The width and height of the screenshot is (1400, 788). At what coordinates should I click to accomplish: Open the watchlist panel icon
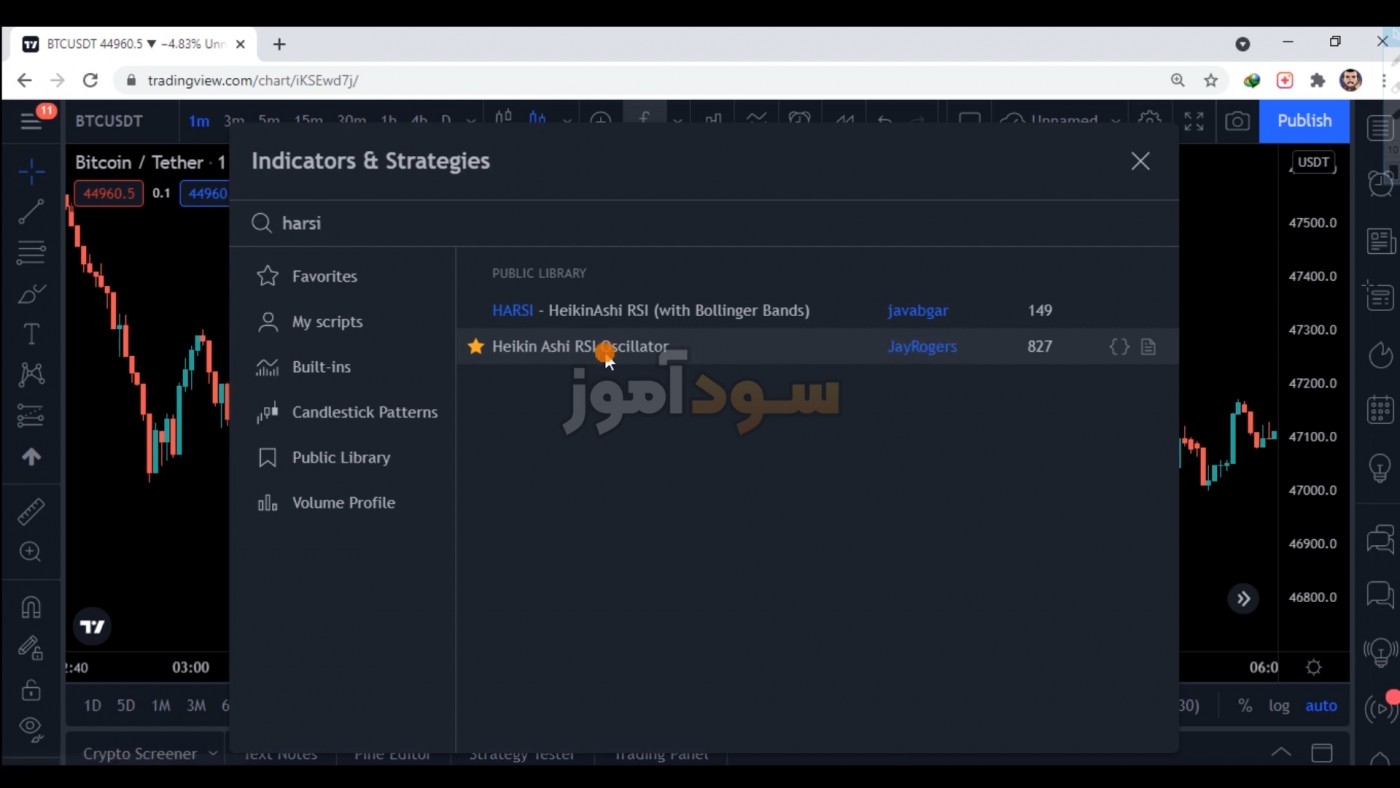[x=1381, y=129]
